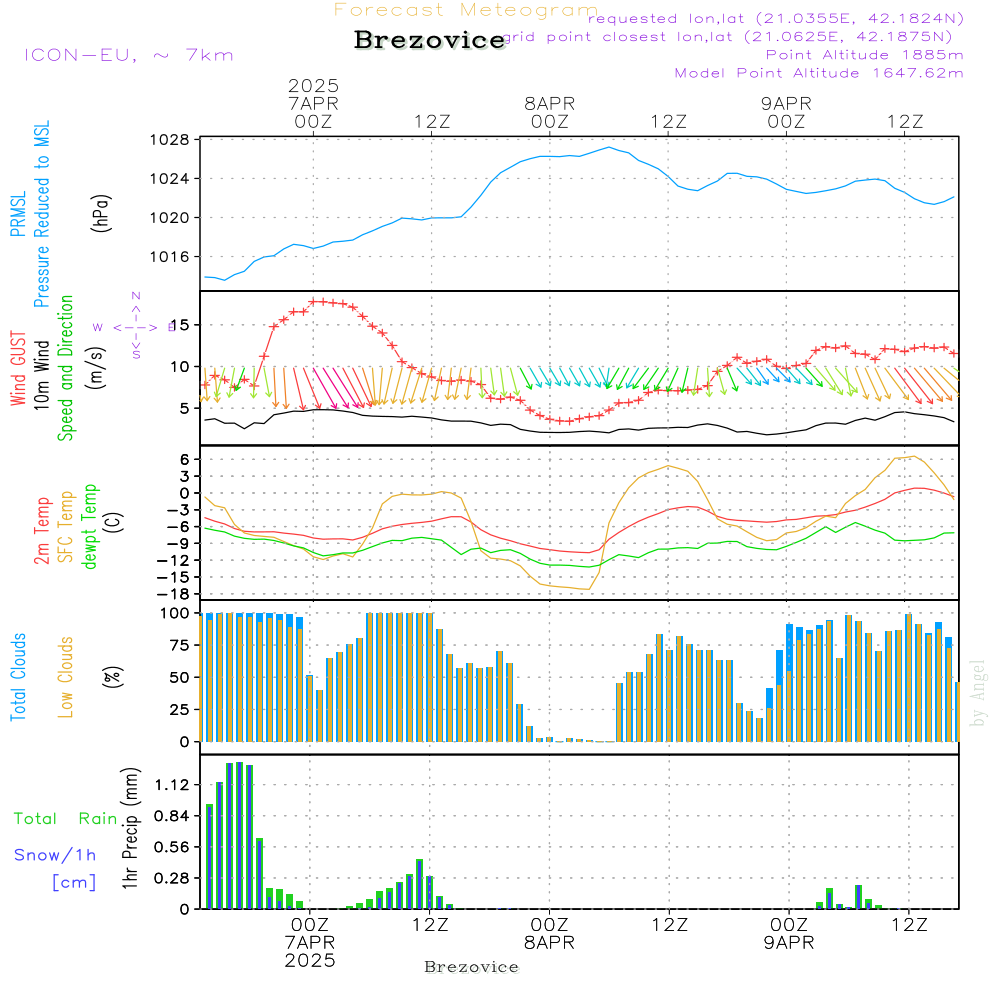Select the -18 temperature axis value
Viewport: 1000px width, 1000px height.
[x=175, y=594]
